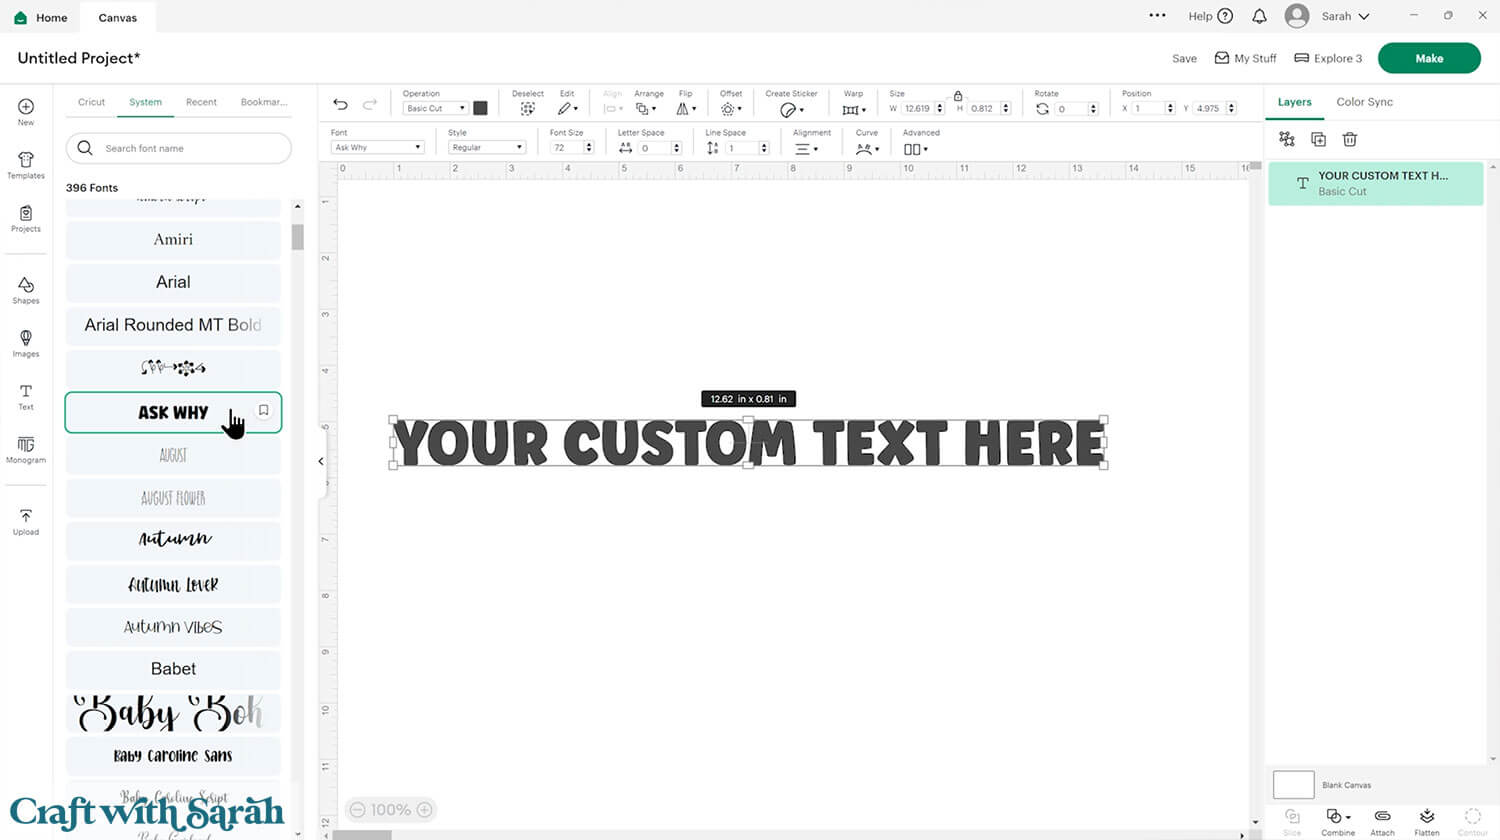Expand the Flip dropdown
The height and width of the screenshot is (840, 1500).
[x=685, y=108]
